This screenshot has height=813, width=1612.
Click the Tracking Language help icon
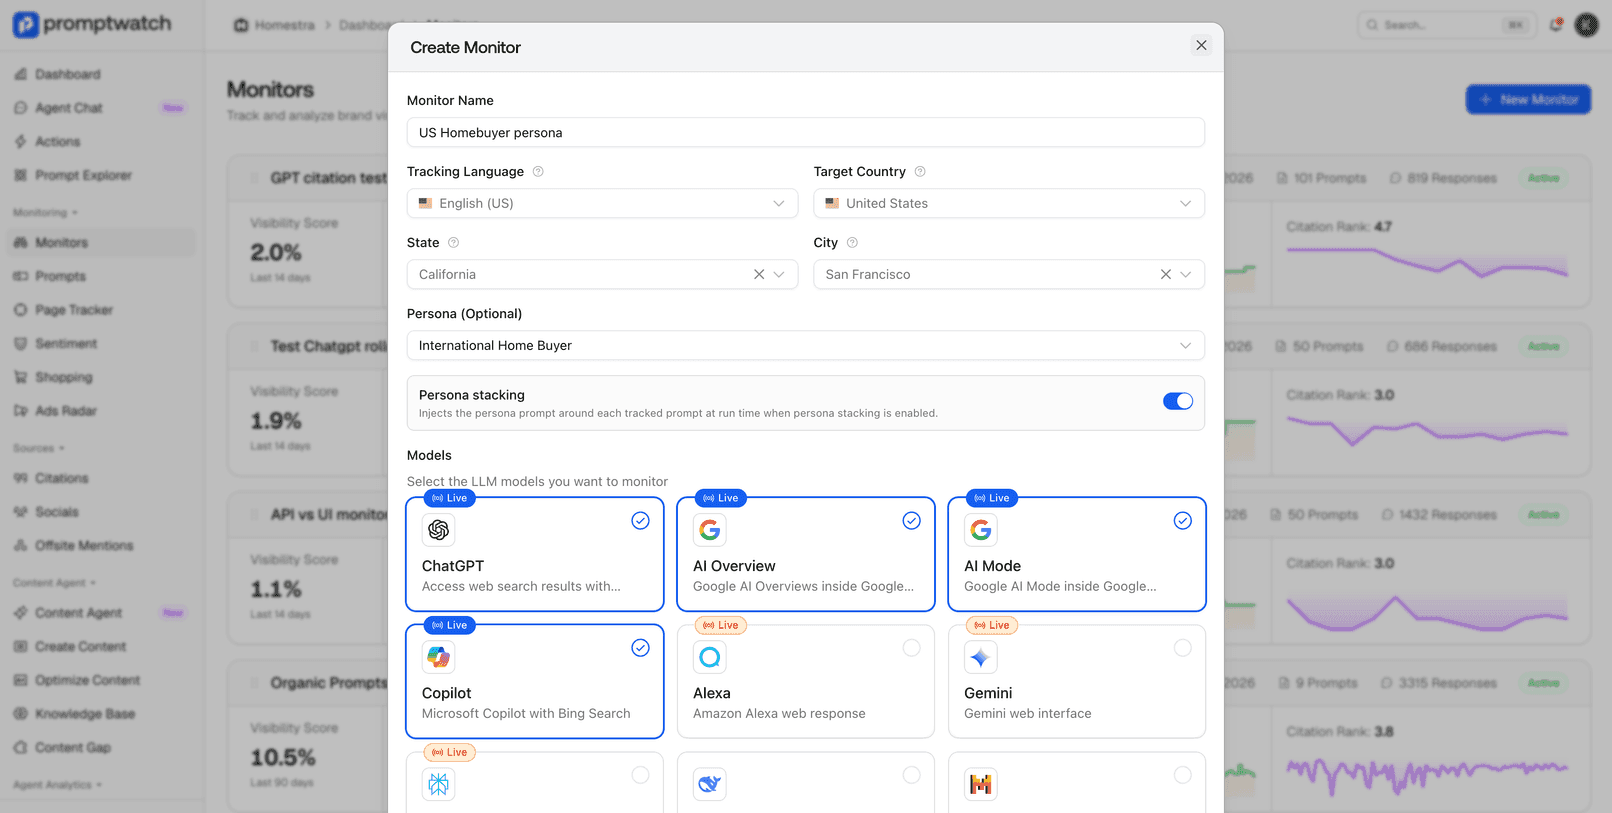point(538,172)
